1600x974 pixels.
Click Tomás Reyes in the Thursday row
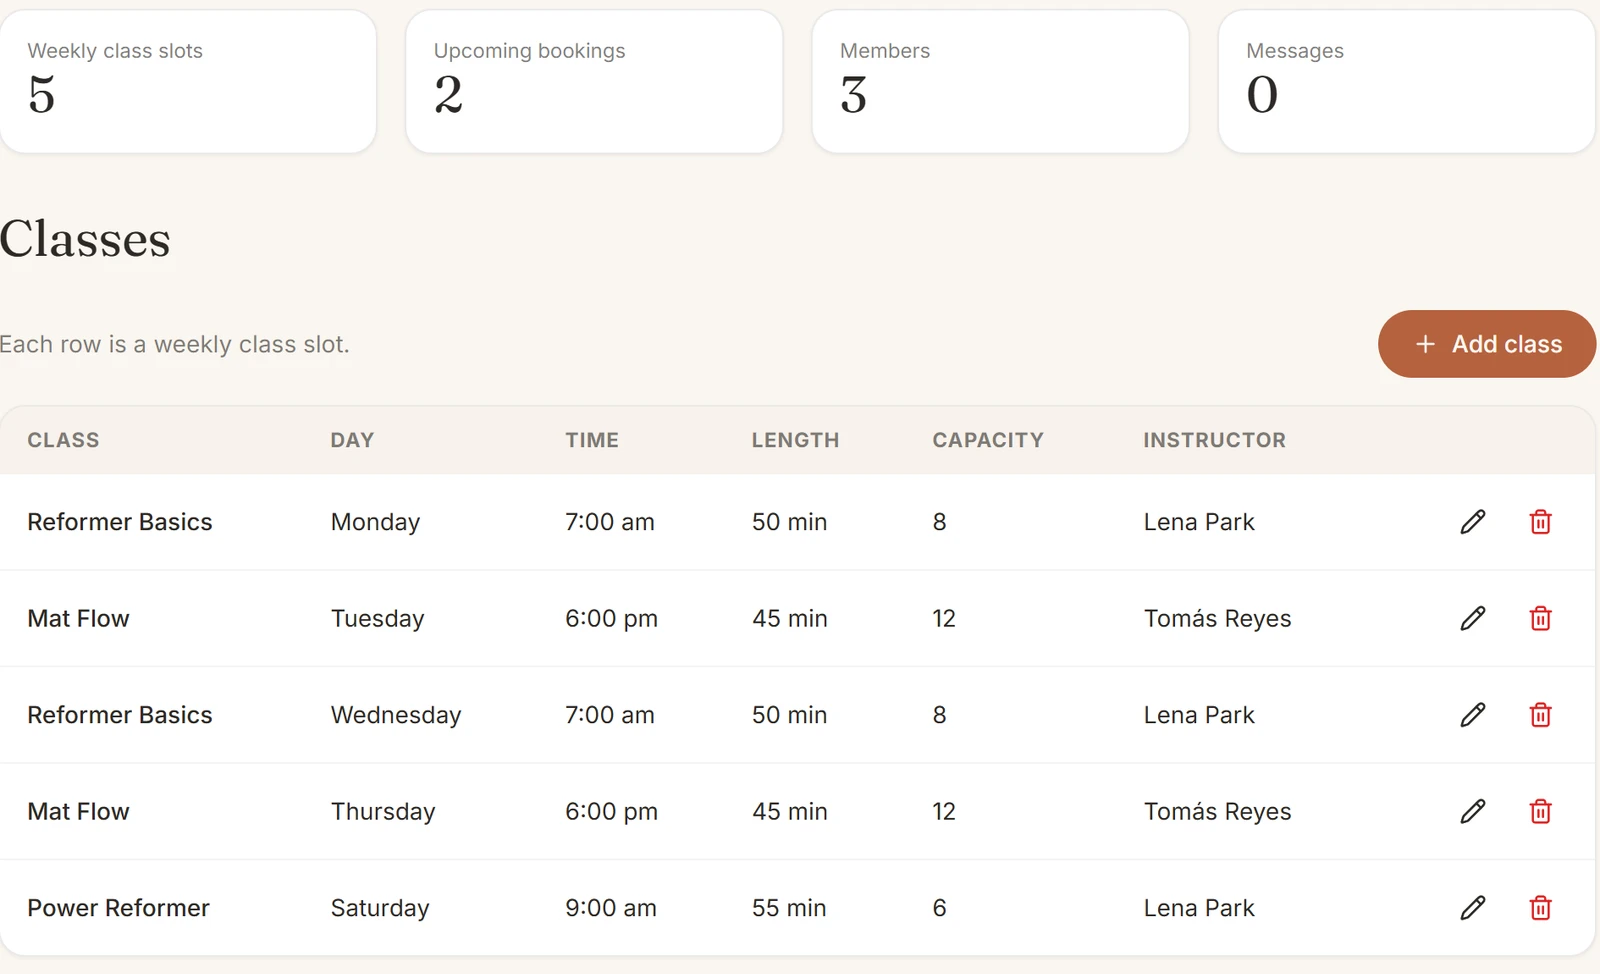(1217, 811)
